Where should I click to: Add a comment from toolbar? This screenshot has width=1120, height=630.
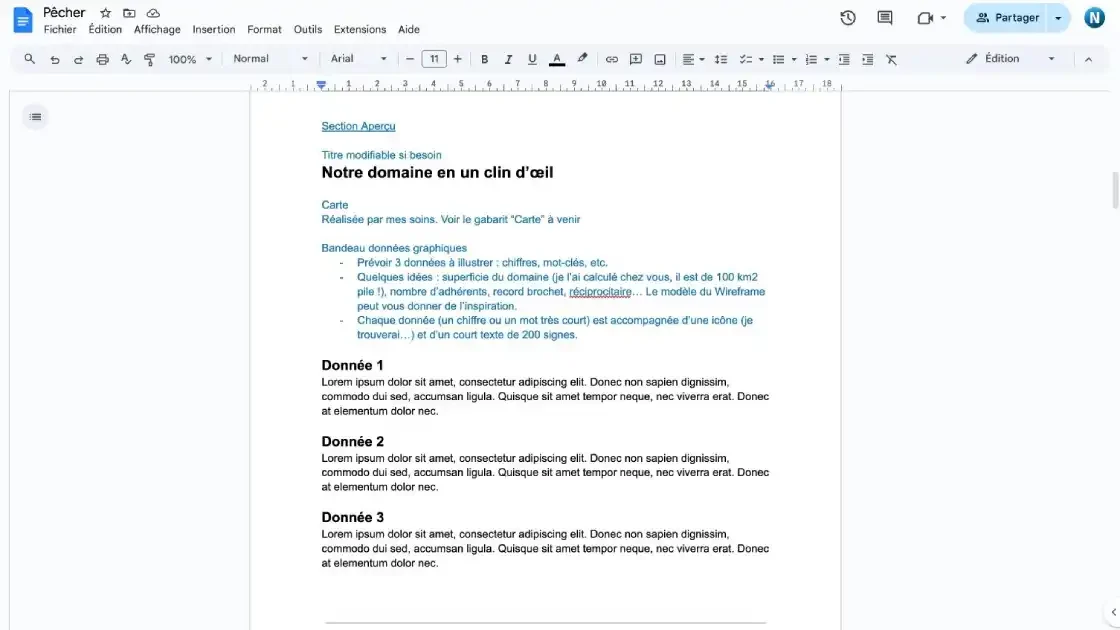tap(636, 59)
